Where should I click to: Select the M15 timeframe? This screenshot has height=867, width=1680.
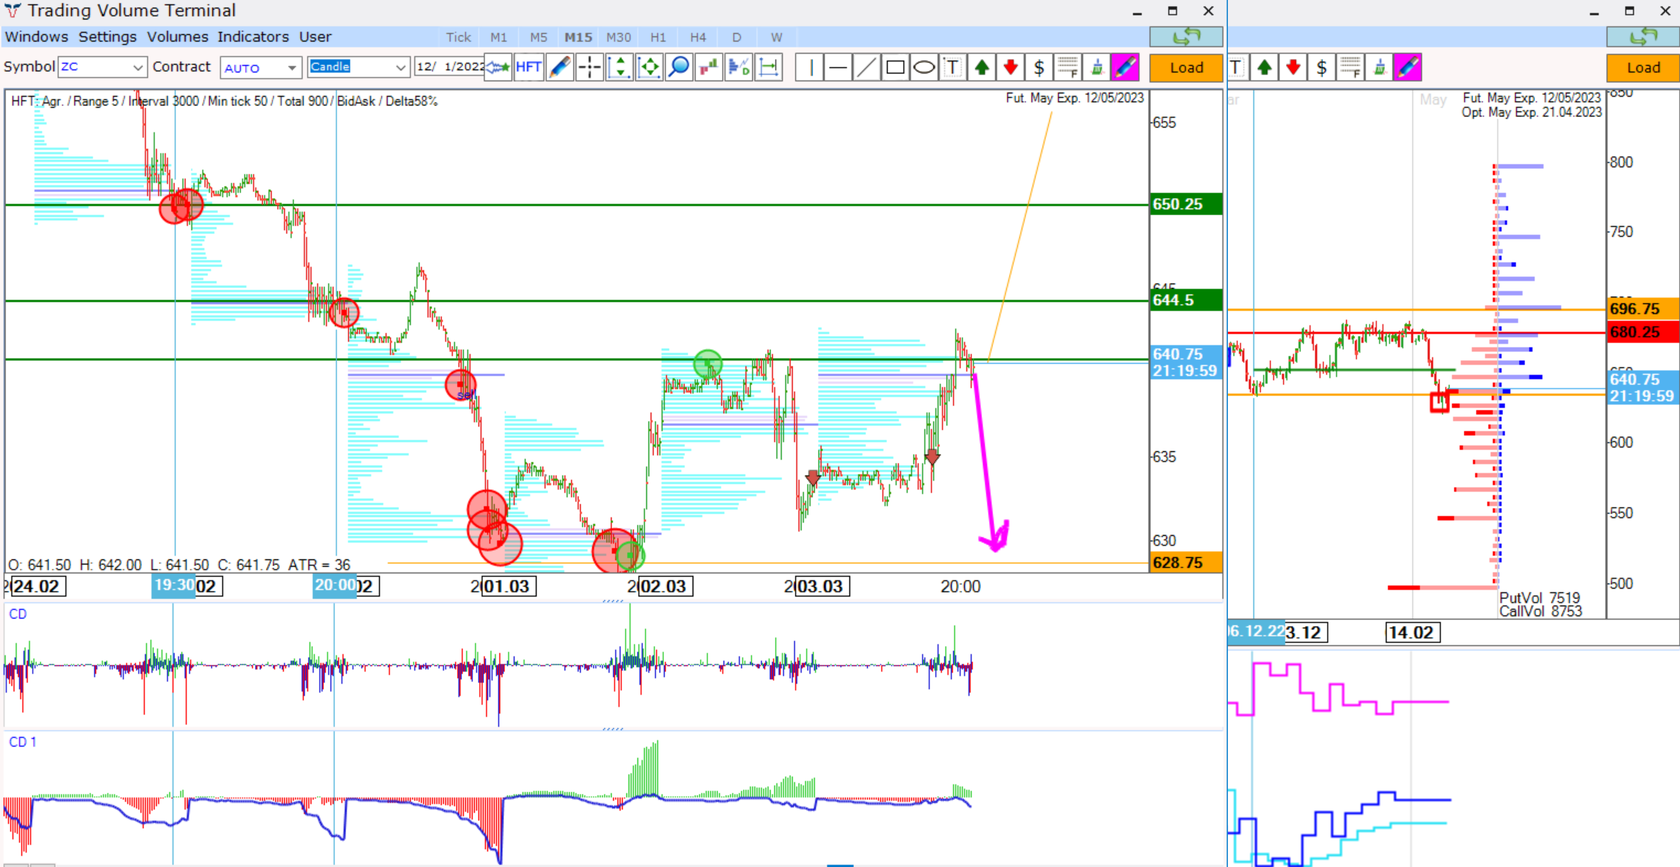click(578, 37)
